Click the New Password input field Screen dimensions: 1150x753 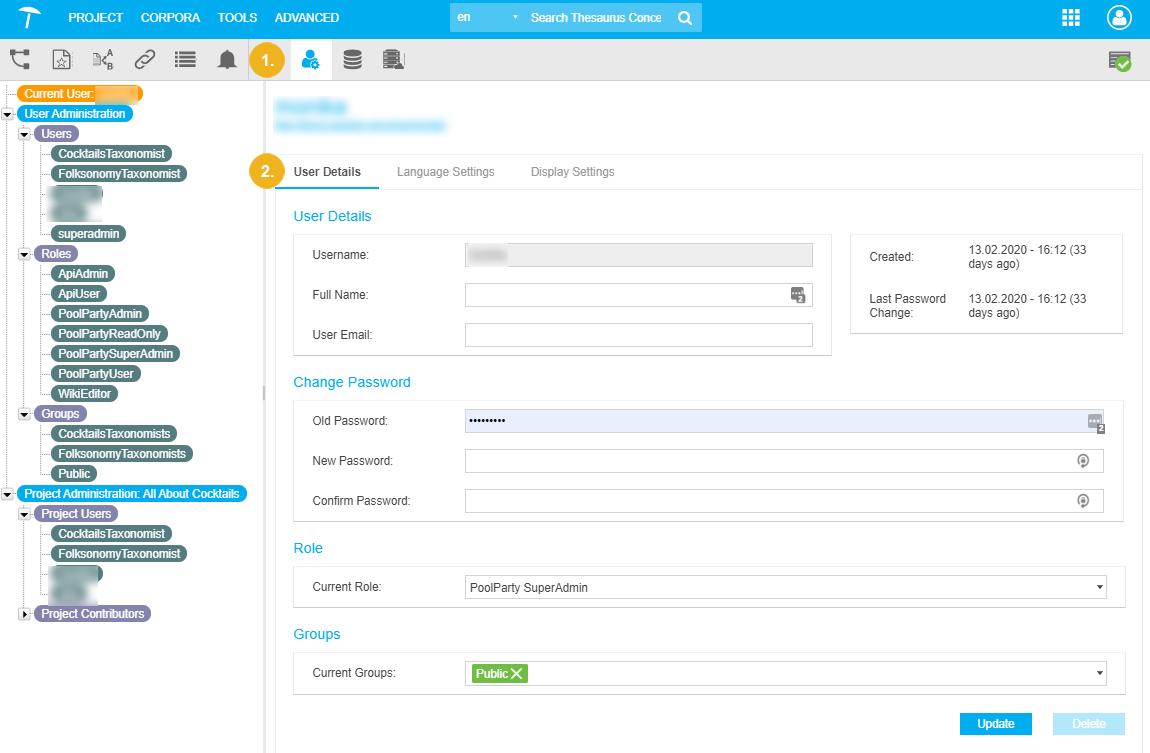[x=784, y=461]
